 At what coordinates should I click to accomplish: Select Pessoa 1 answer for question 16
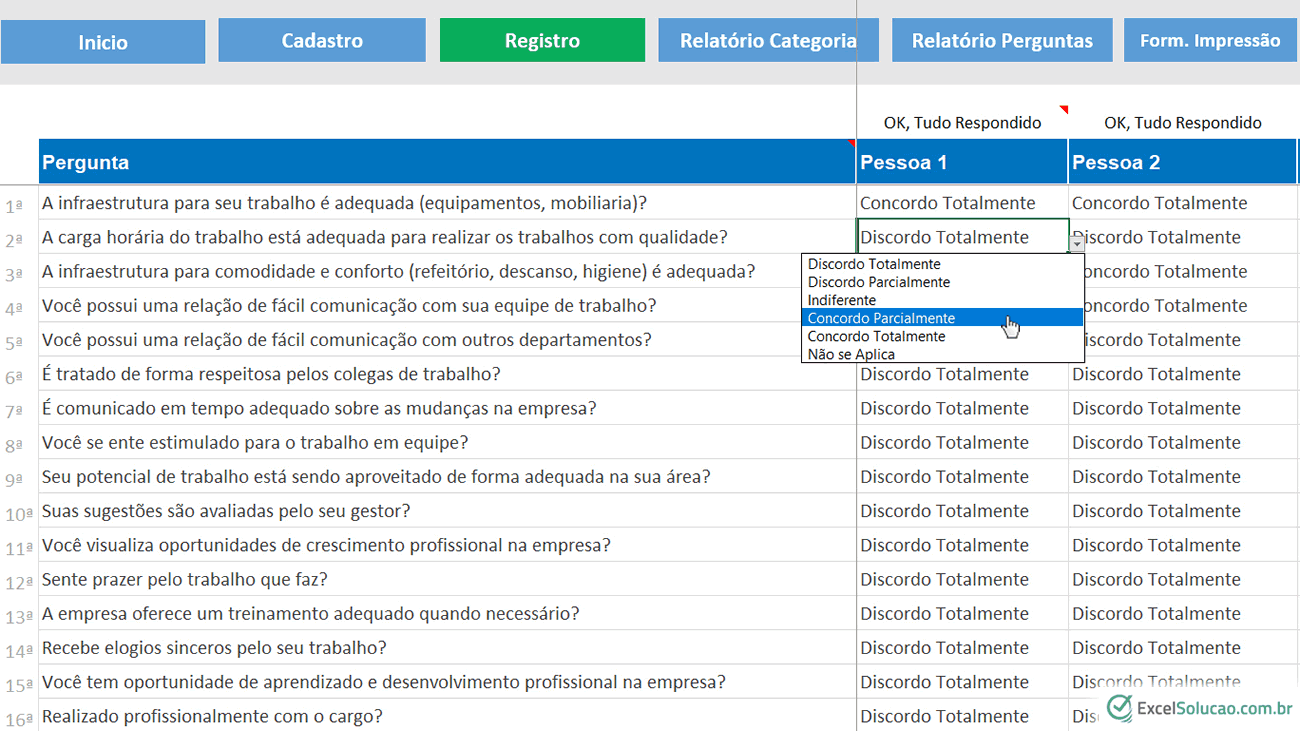pos(962,716)
